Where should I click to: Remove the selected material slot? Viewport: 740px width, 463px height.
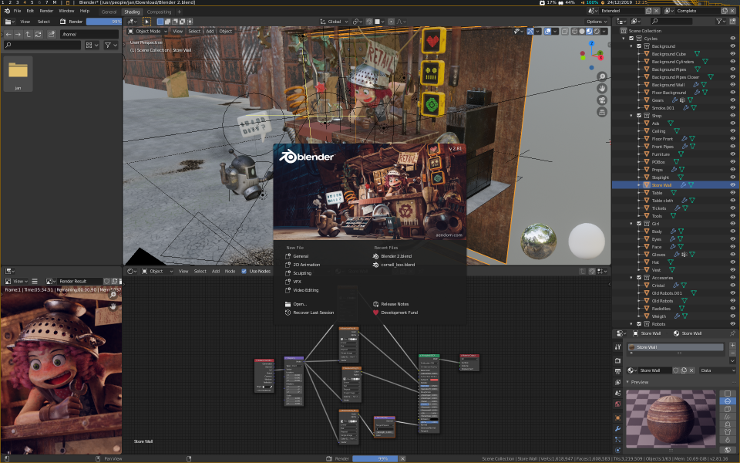coord(732,354)
